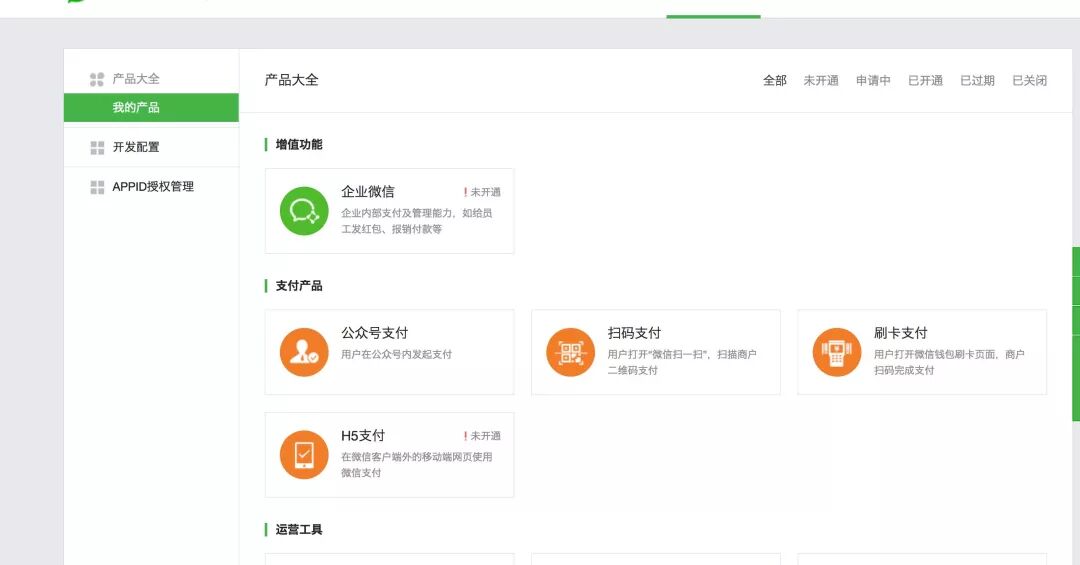The height and width of the screenshot is (565, 1080).
Task: Click 企业微信 description about 企业内部支付
Action: (417, 221)
